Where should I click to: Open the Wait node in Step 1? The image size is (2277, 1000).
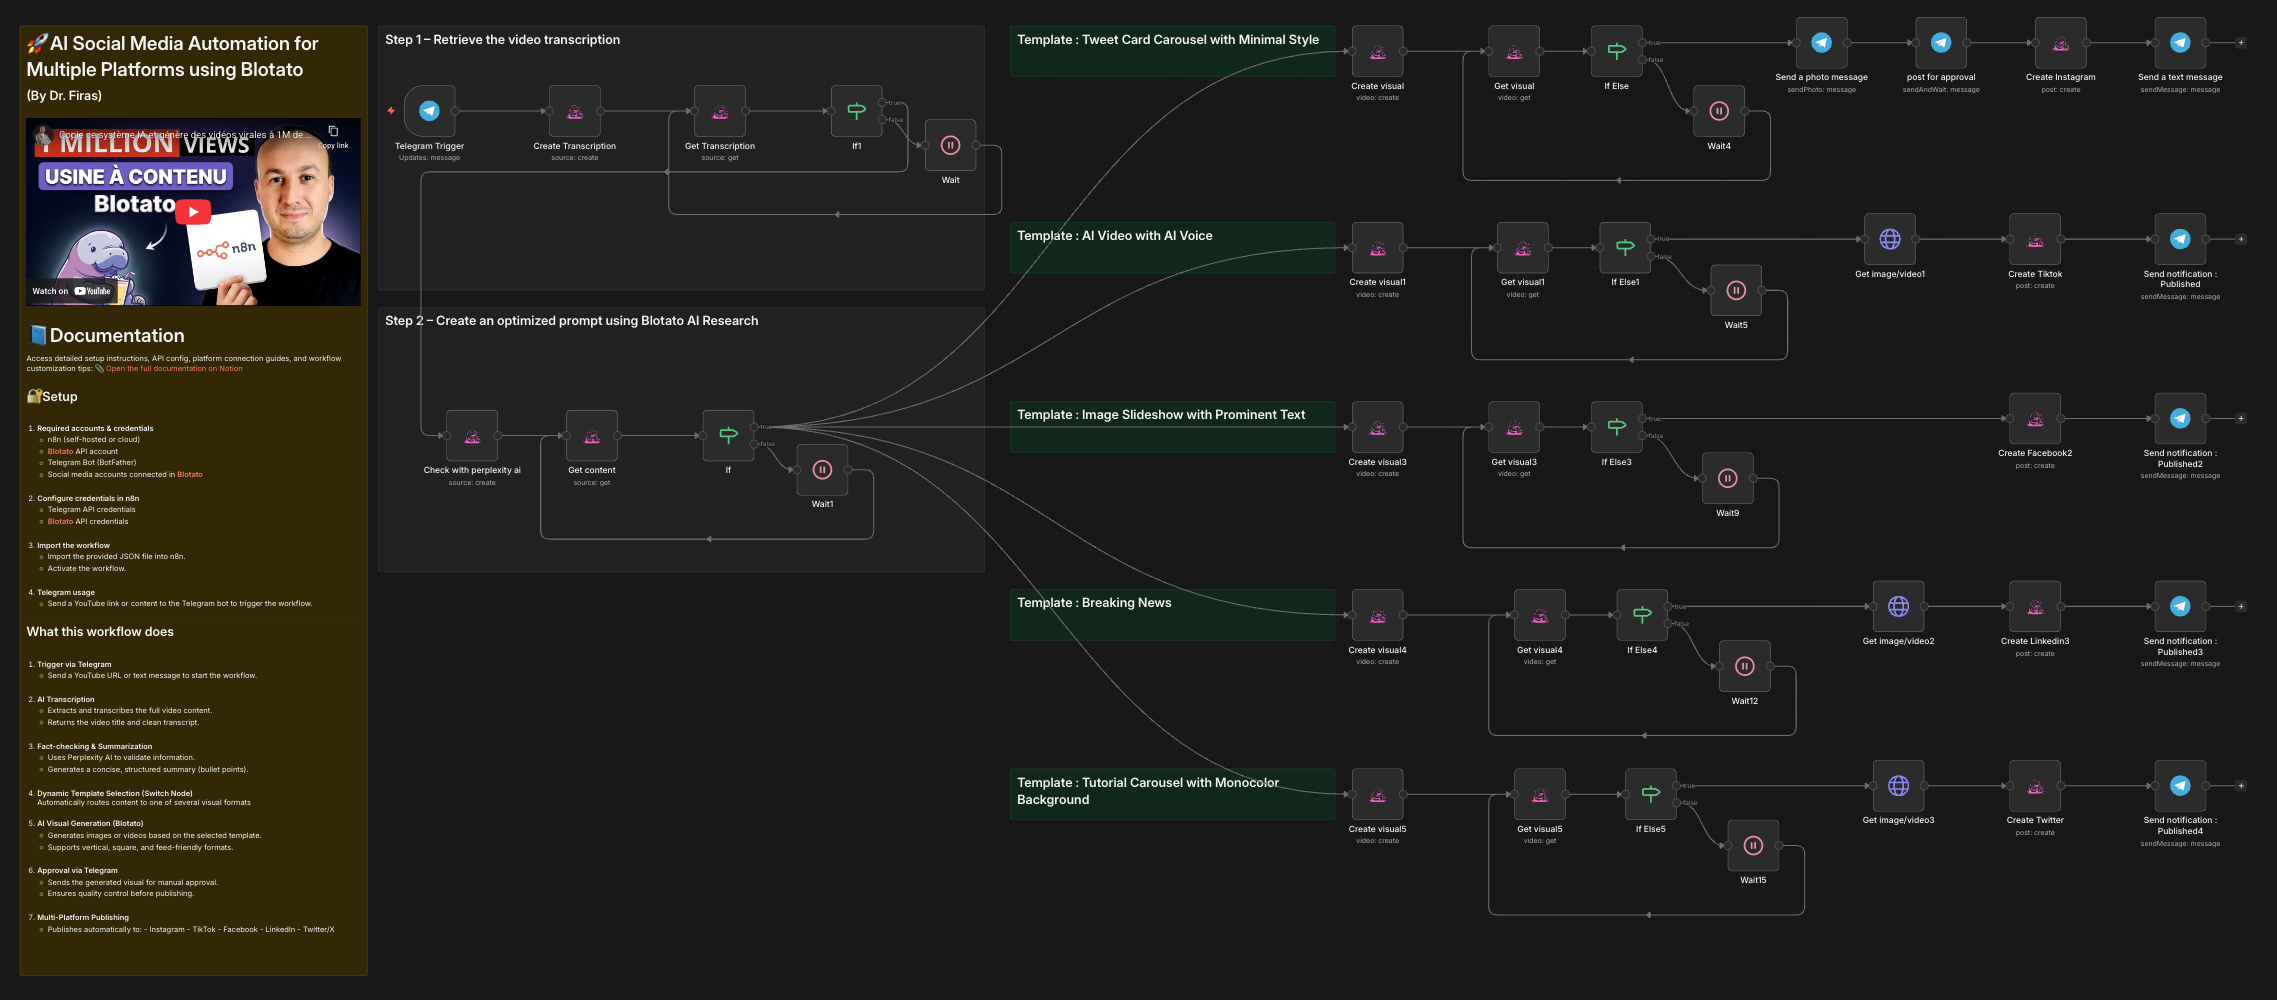click(949, 144)
